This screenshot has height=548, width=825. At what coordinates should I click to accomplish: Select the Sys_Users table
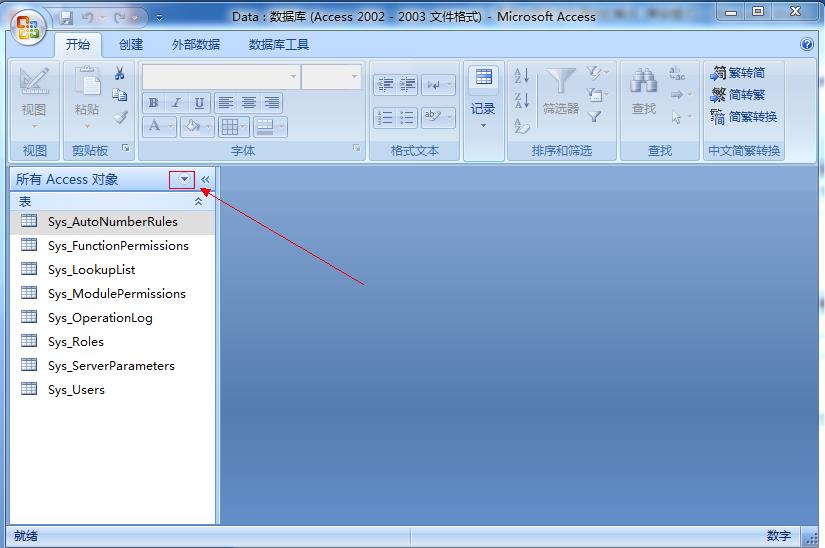112,390
